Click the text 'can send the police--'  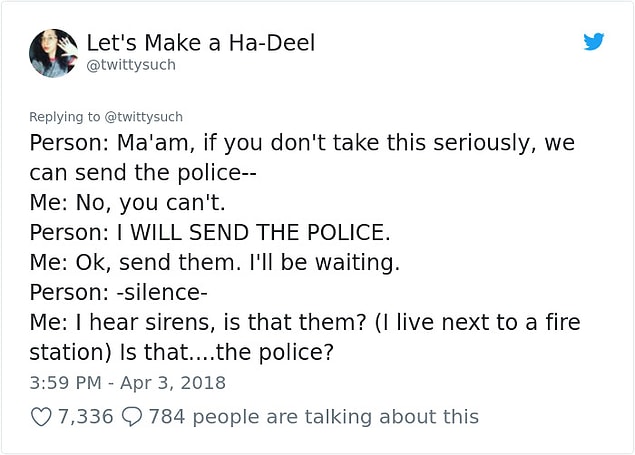(143, 173)
